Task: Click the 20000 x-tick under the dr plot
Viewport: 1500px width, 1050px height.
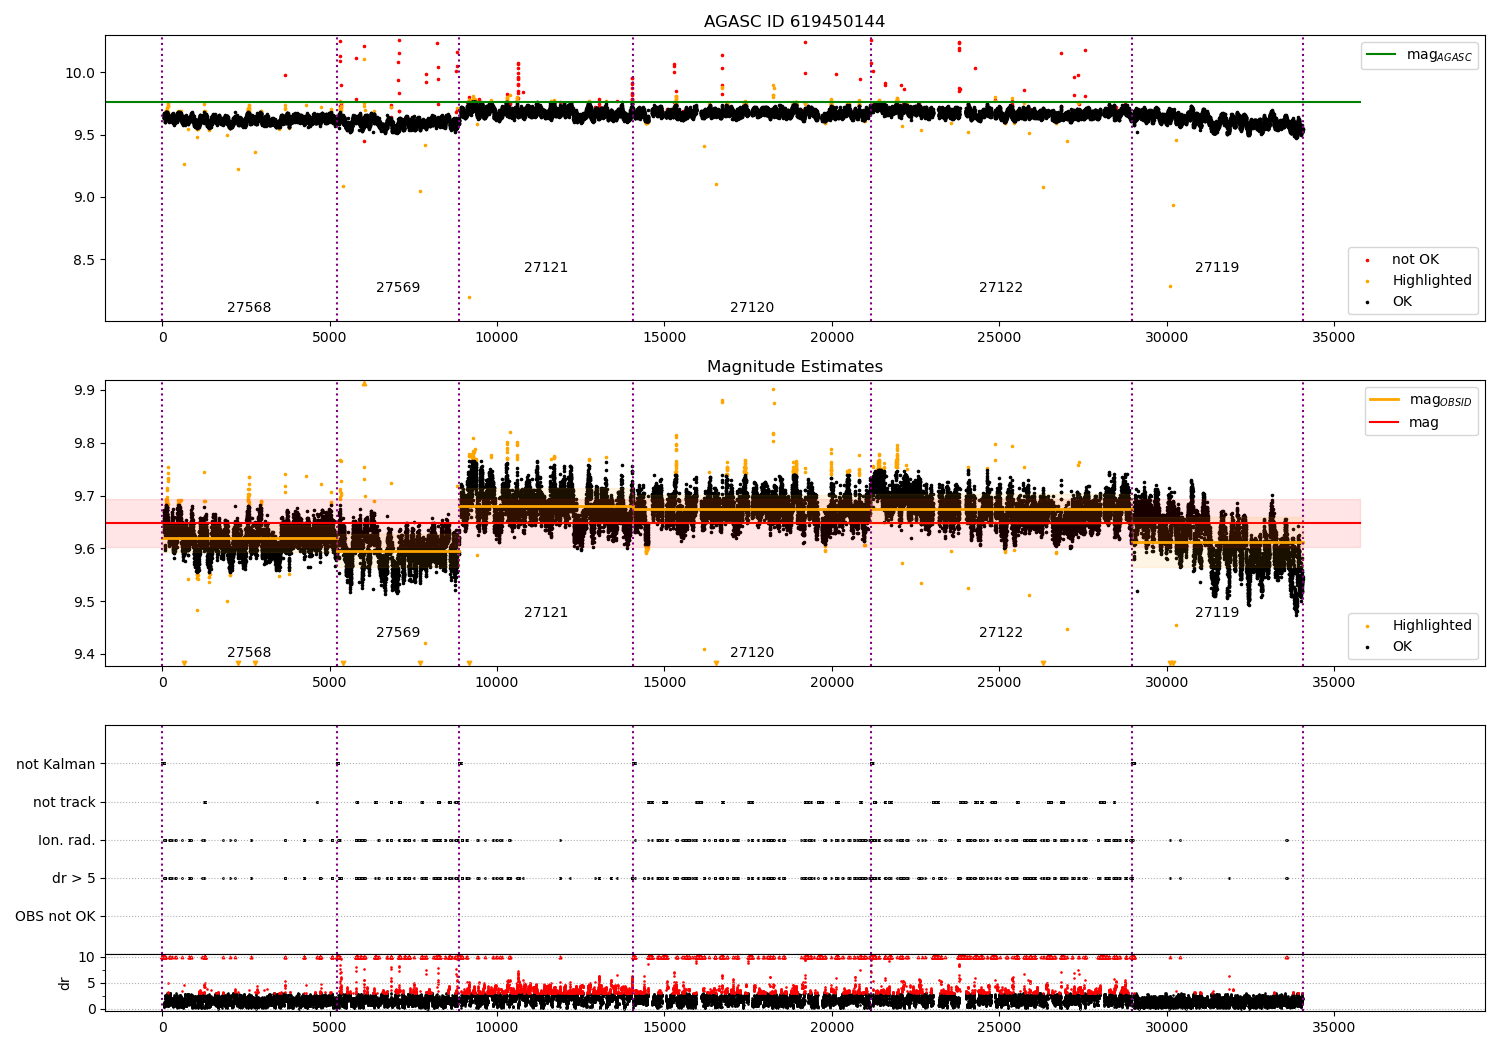Action: [x=832, y=1028]
